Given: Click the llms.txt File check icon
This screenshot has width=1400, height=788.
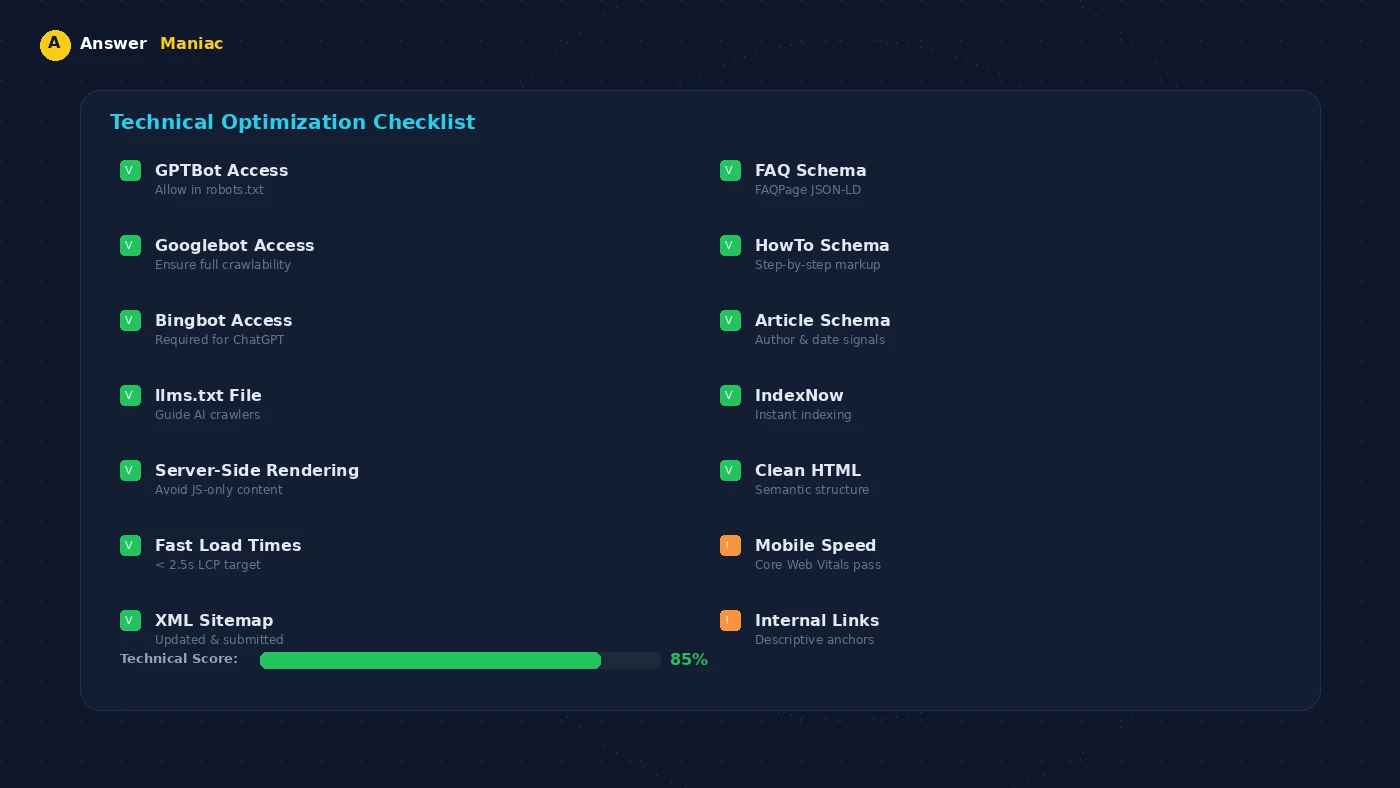Looking at the screenshot, I should pos(130,395).
